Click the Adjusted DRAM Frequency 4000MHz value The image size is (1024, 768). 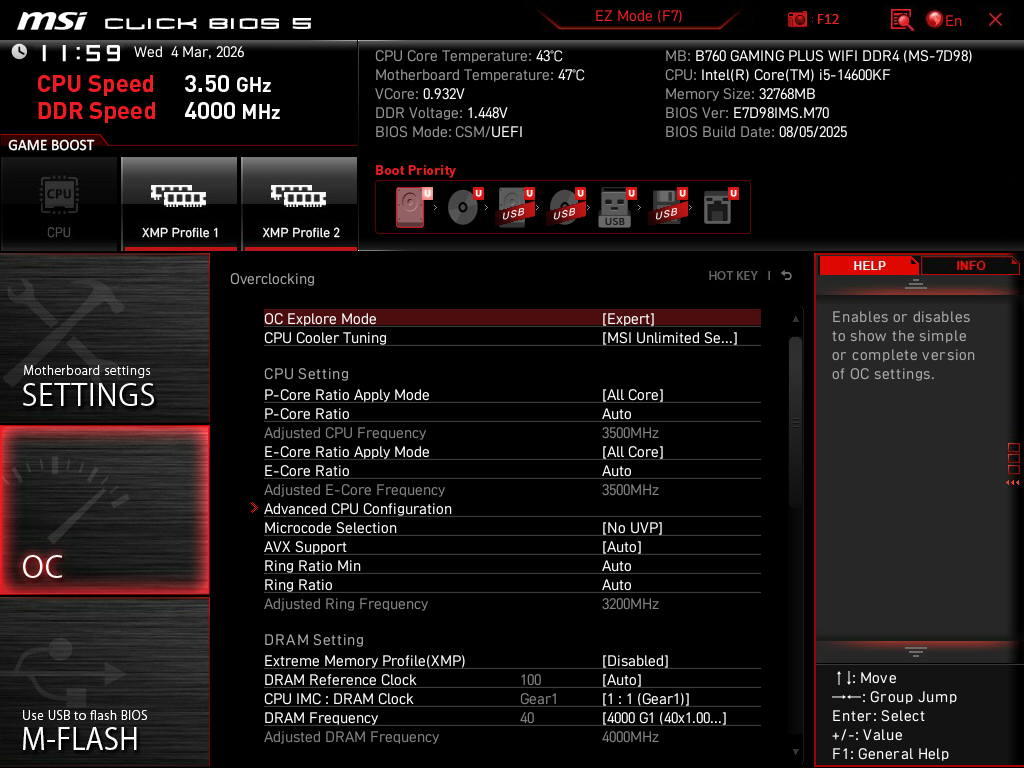coord(630,736)
